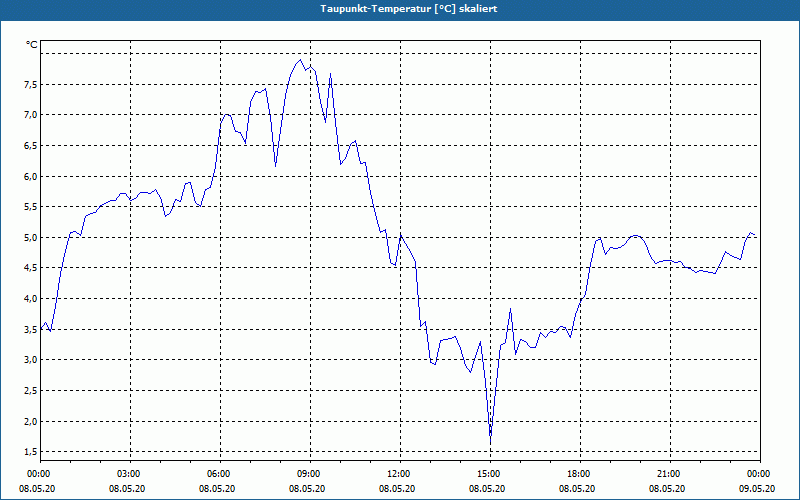Click the "3,0" y-axis label

(31, 360)
